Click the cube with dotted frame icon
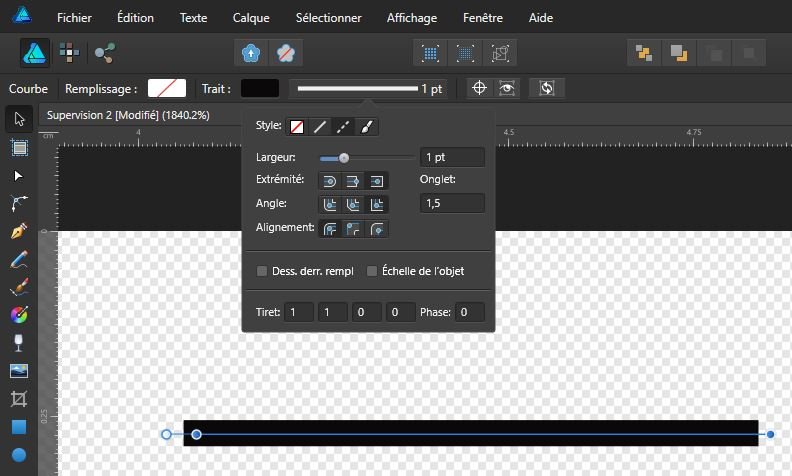792x476 pixels. tap(500, 53)
